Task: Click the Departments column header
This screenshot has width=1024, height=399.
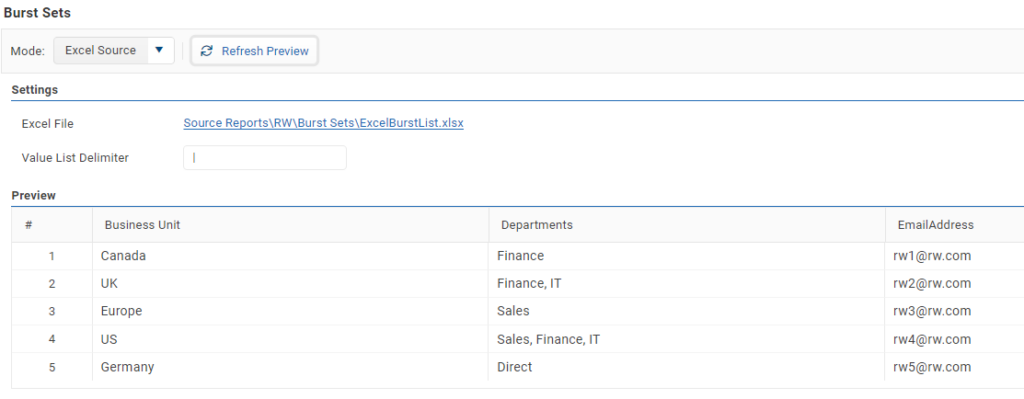Action: [687, 225]
